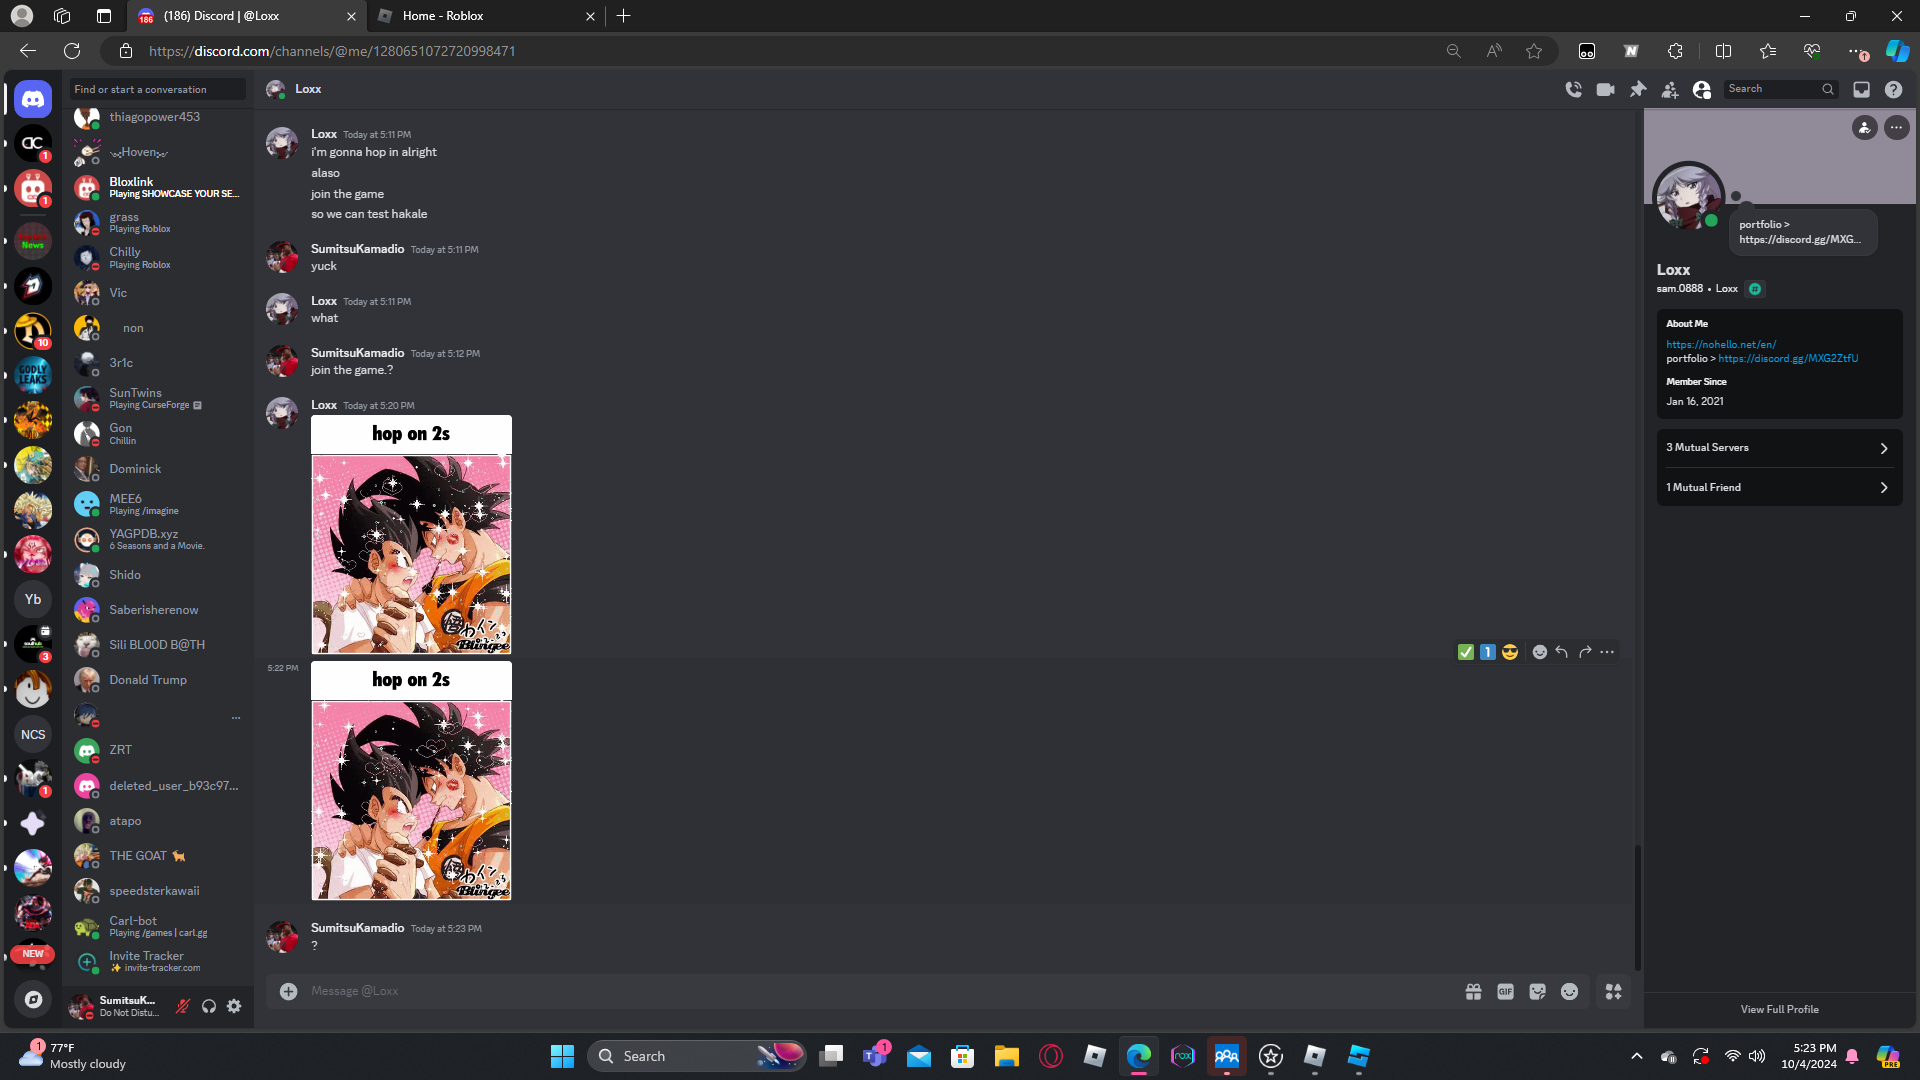React with sunglasses emoji
Screen dimensions: 1920x1080
tap(1509, 652)
